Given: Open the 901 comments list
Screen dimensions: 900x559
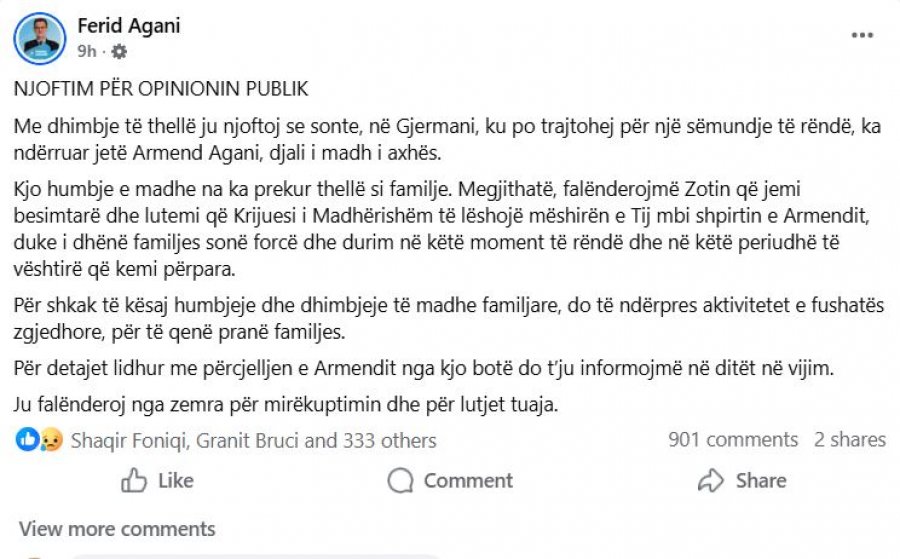Looking at the screenshot, I should 732,440.
